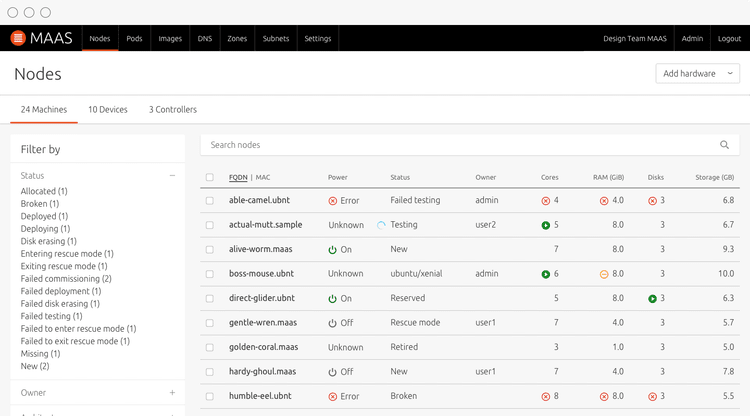Click able-camel power error icon
This screenshot has height=416, width=750.
(332, 201)
